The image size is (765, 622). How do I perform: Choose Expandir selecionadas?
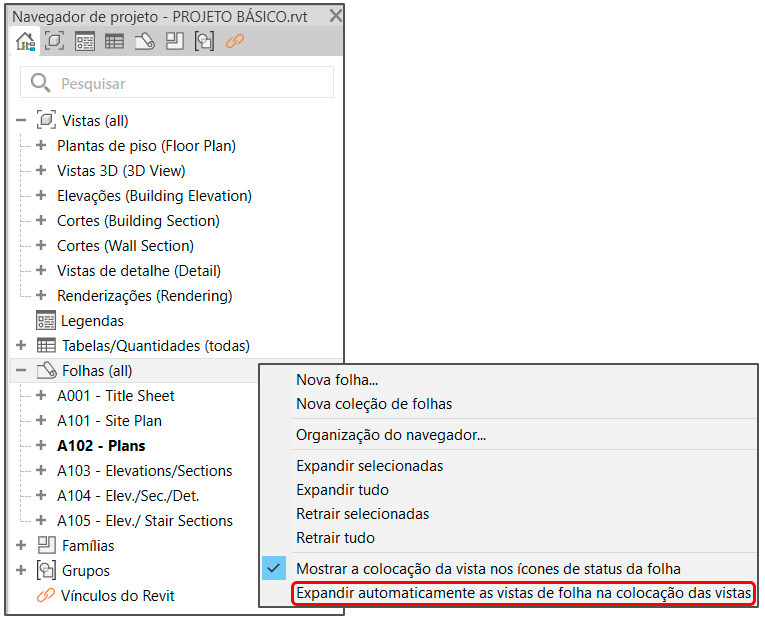point(370,466)
